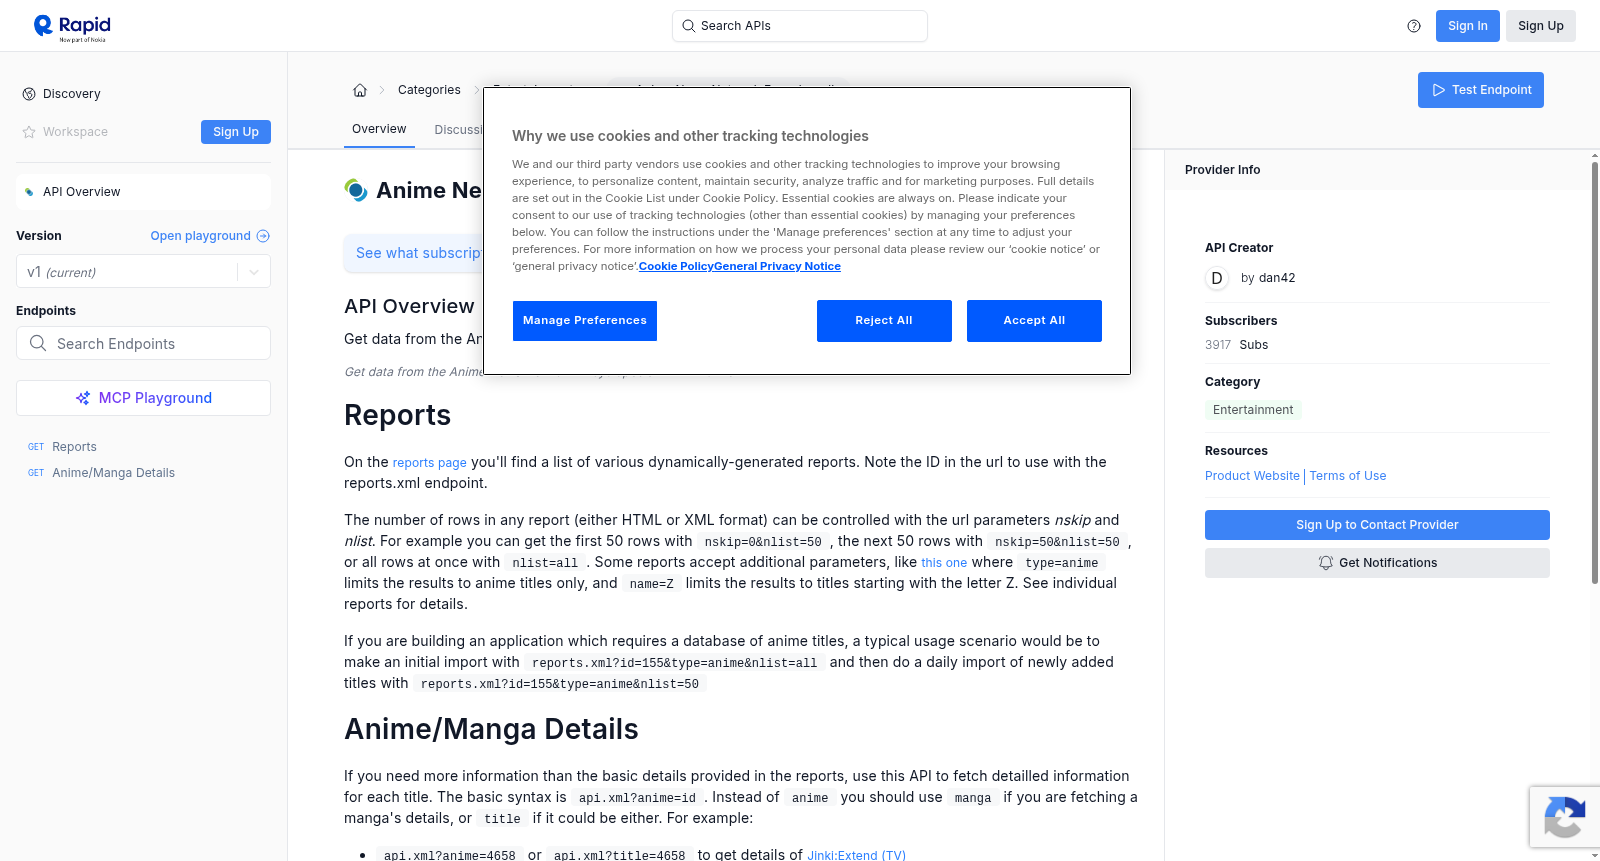Select API Overview in the sidebar
1600x861 pixels.
coord(143,192)
